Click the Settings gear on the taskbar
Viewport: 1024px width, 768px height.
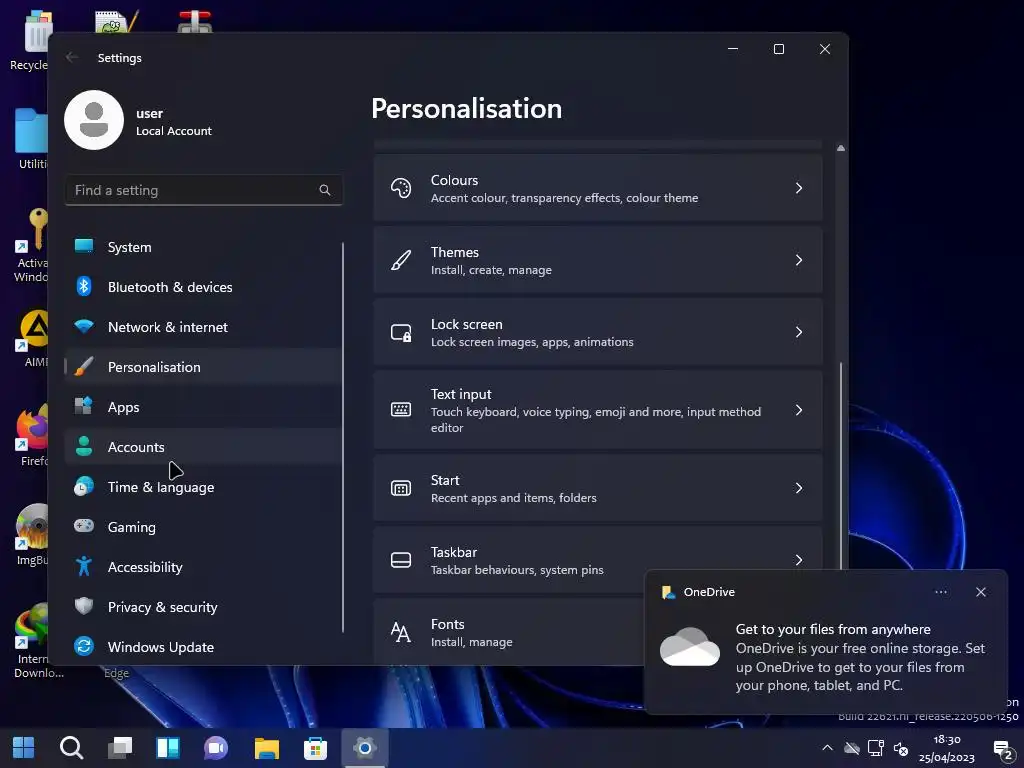[364, 748]
